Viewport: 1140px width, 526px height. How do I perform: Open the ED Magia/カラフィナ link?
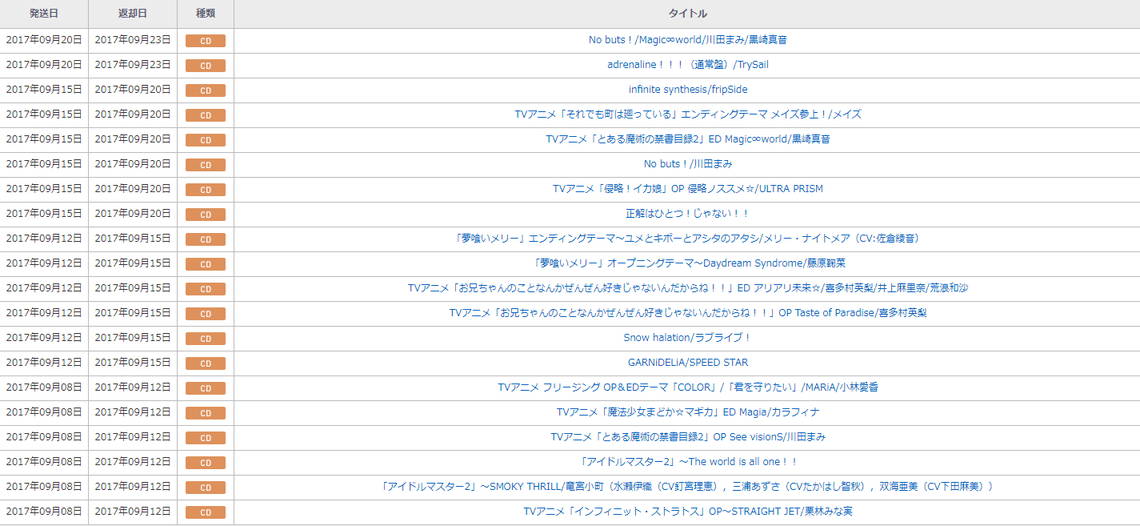click(x=687, y=412)
